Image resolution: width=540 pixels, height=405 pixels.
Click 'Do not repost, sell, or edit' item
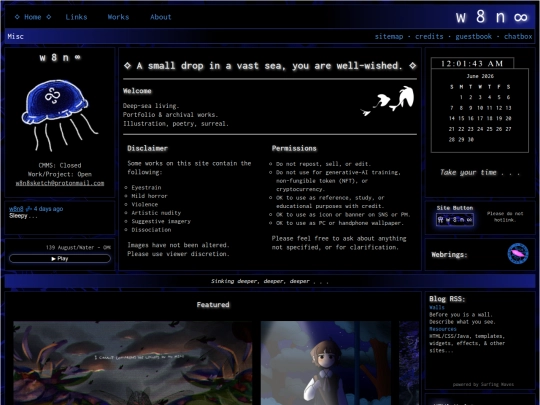tap(323, 164)
